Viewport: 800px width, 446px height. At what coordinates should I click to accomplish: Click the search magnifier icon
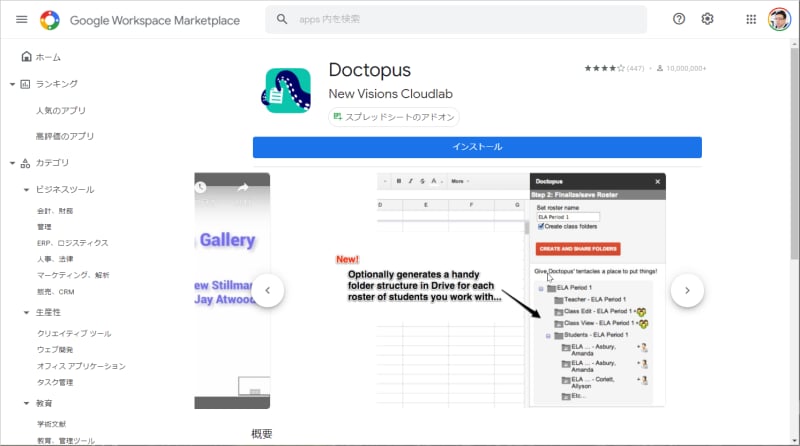point(282,19)
